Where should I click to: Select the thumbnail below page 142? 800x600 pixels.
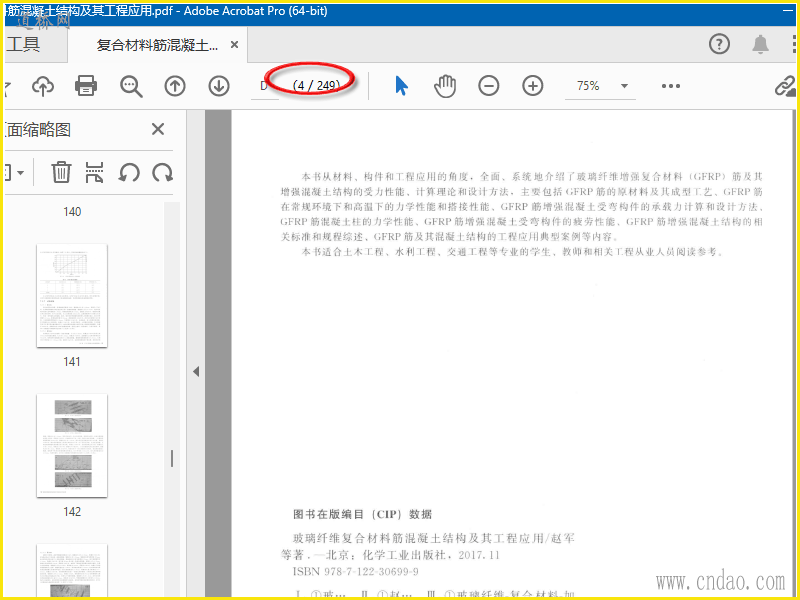pos(72,570)
